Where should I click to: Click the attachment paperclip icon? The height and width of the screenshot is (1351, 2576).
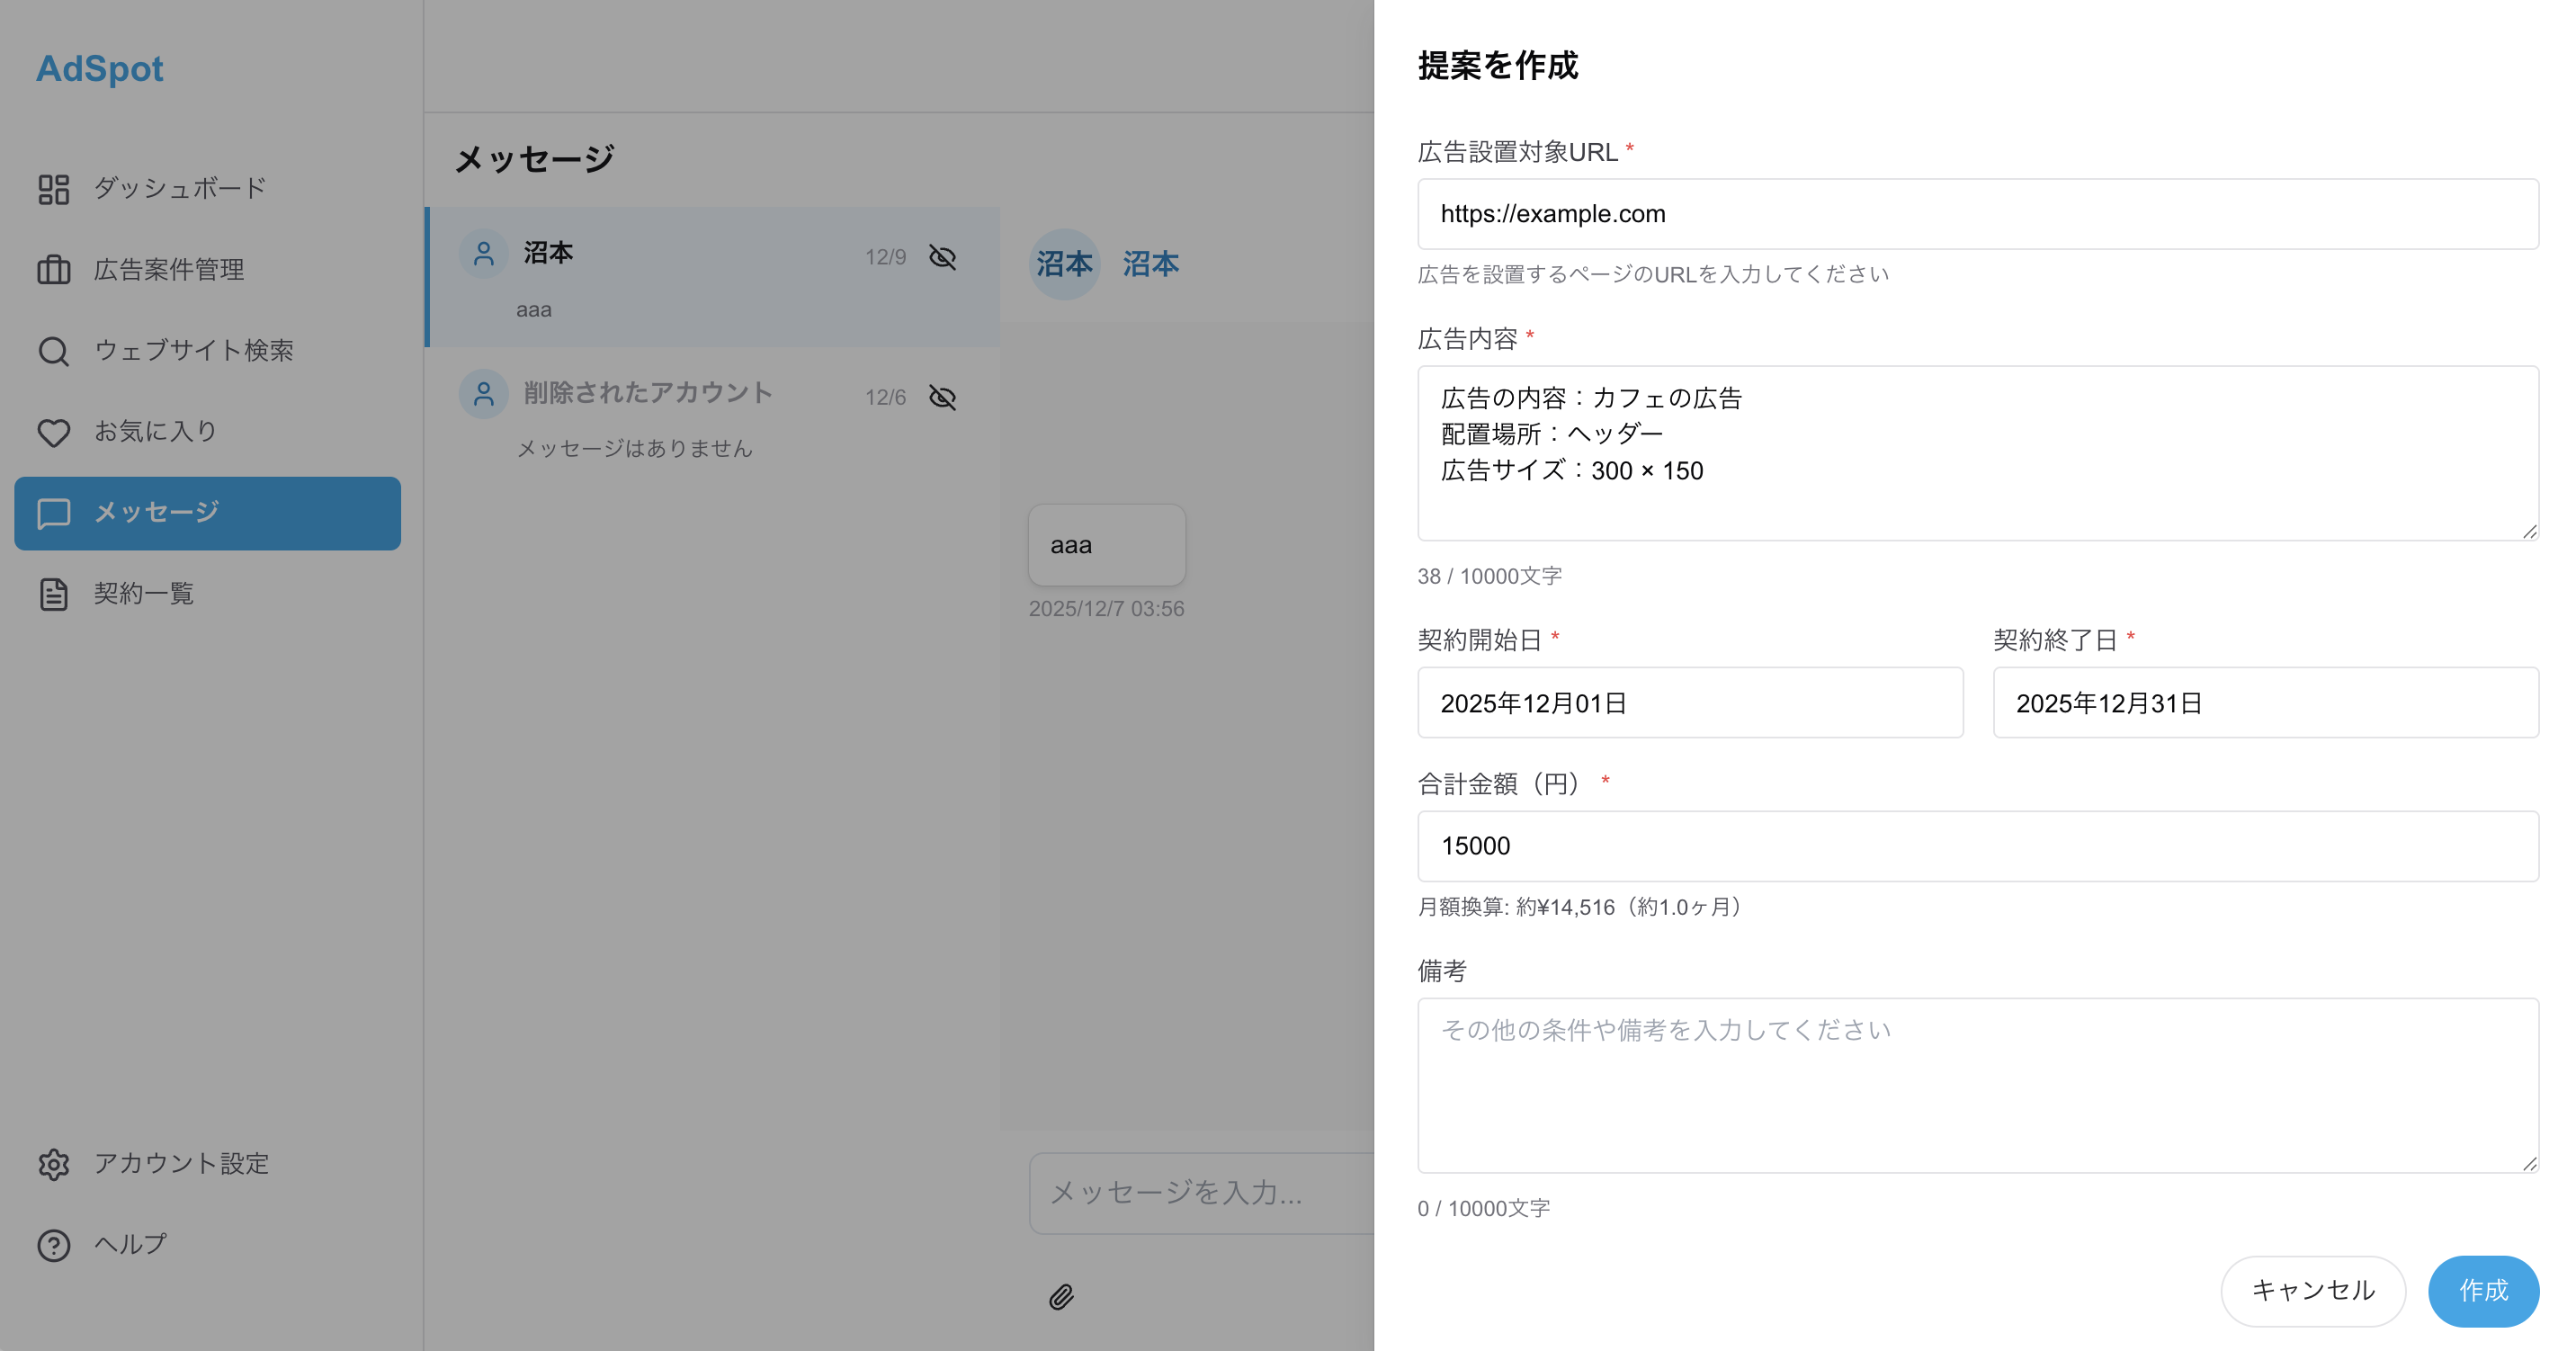pyautogui.click(x=1061, y=1297)
